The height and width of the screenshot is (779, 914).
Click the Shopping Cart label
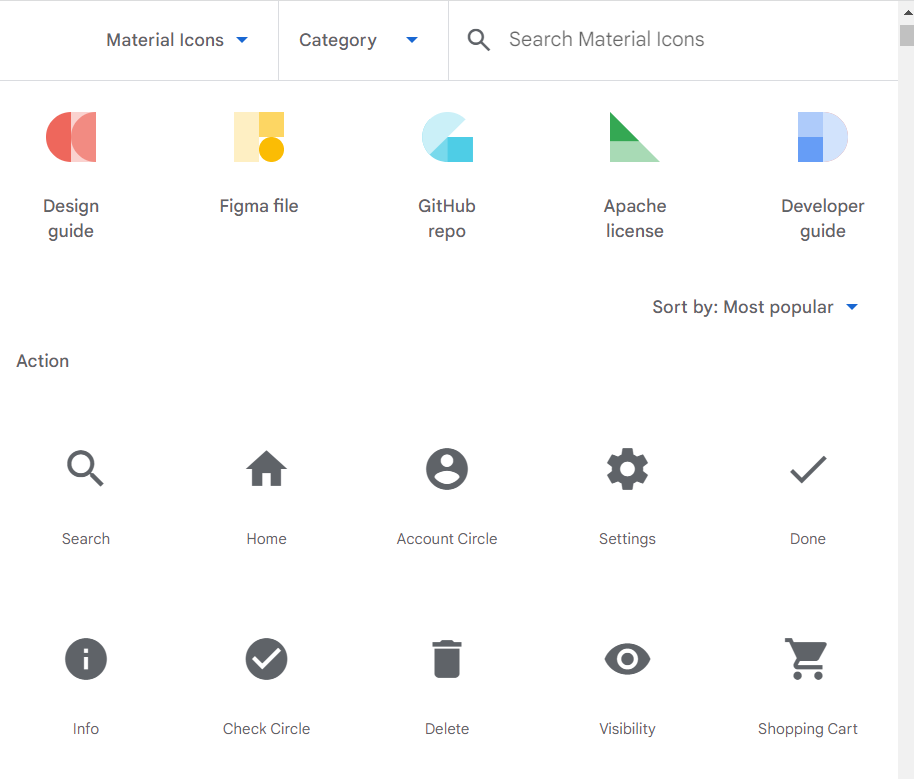808,729
